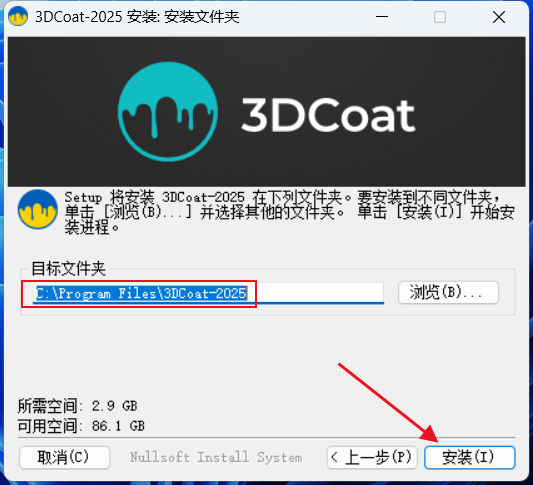
Task: Click the 目标文件夹 group label
Action: coord(69,269)
